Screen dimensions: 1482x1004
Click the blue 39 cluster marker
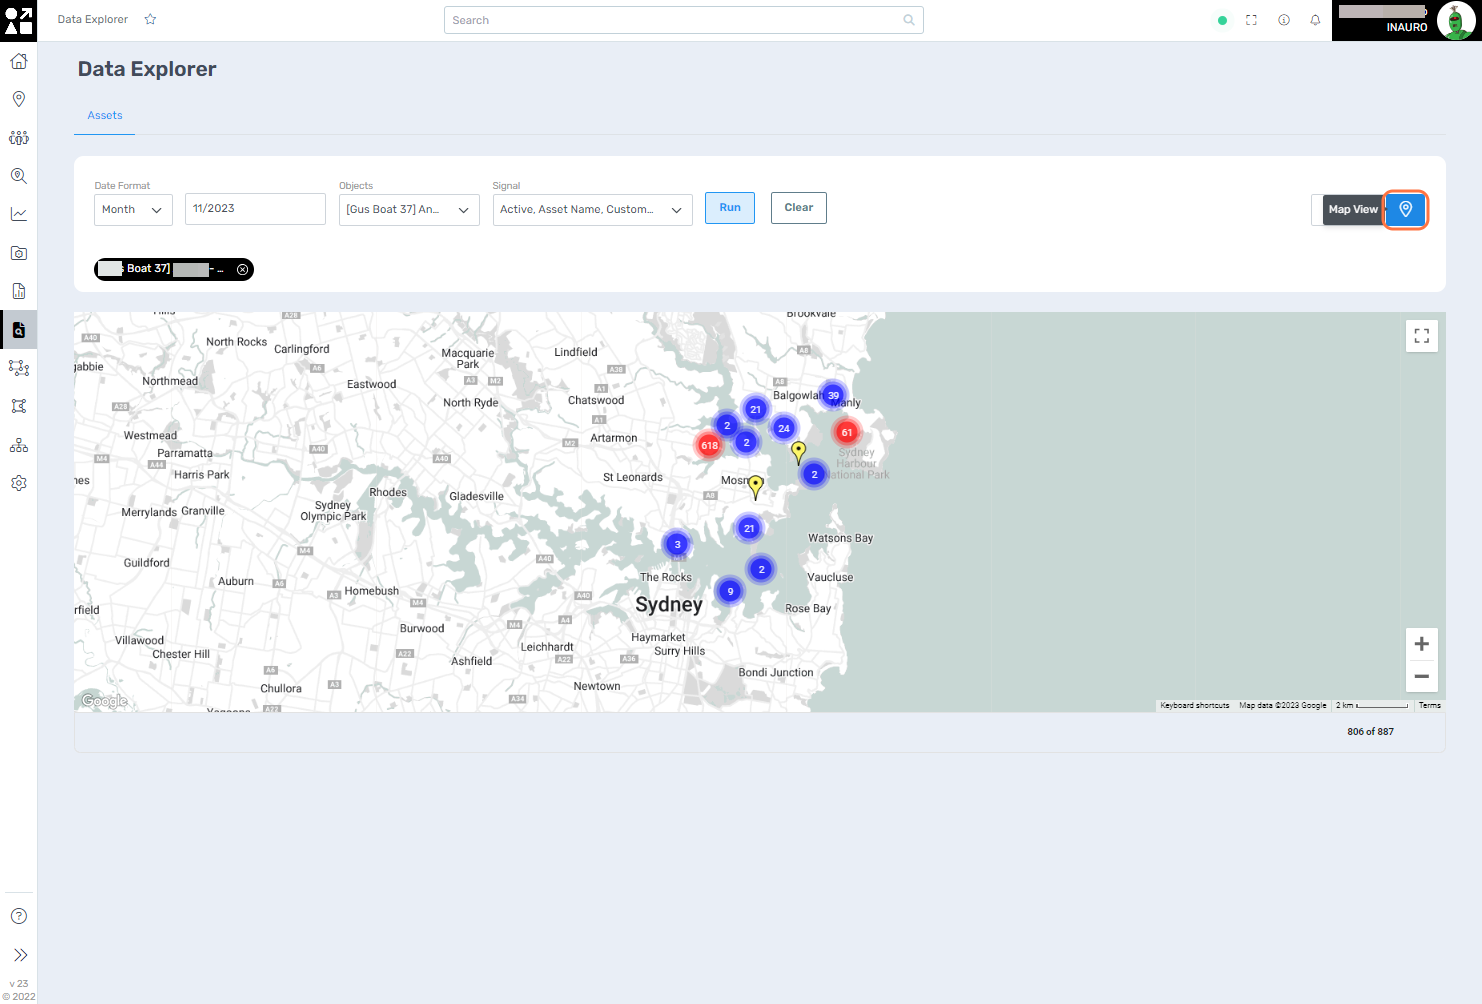[x=833, y=395]
